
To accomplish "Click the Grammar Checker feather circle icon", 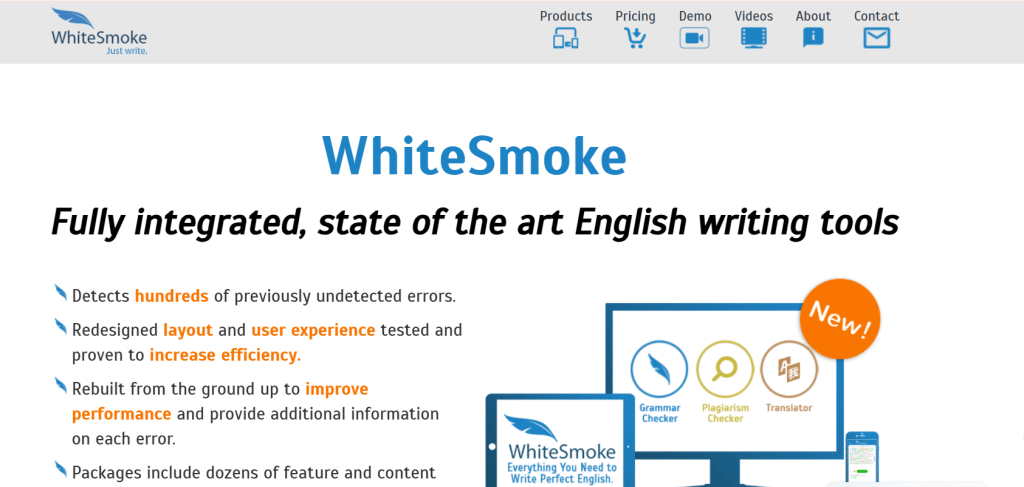I will [659, 369].
